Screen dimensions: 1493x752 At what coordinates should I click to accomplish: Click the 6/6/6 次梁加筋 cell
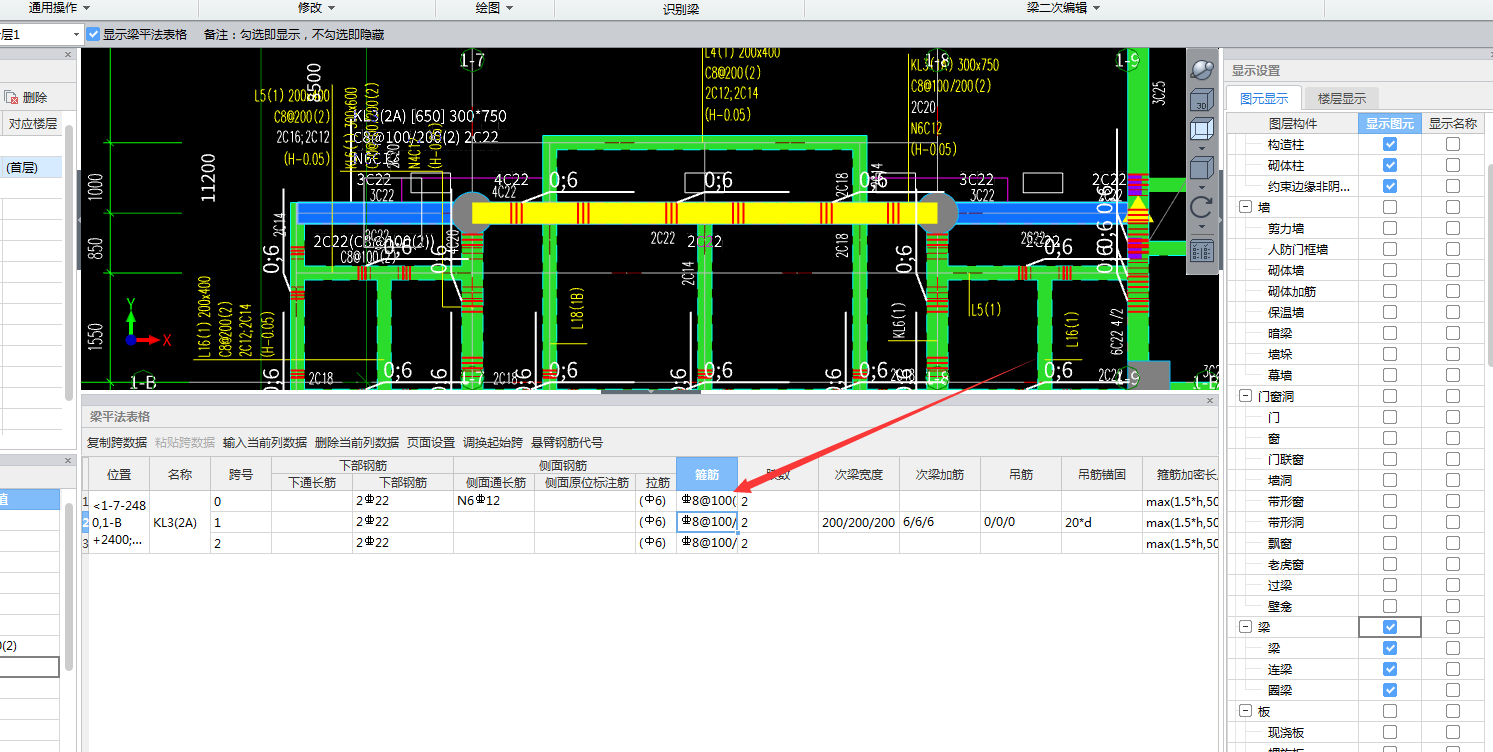(x=940, y=522)
